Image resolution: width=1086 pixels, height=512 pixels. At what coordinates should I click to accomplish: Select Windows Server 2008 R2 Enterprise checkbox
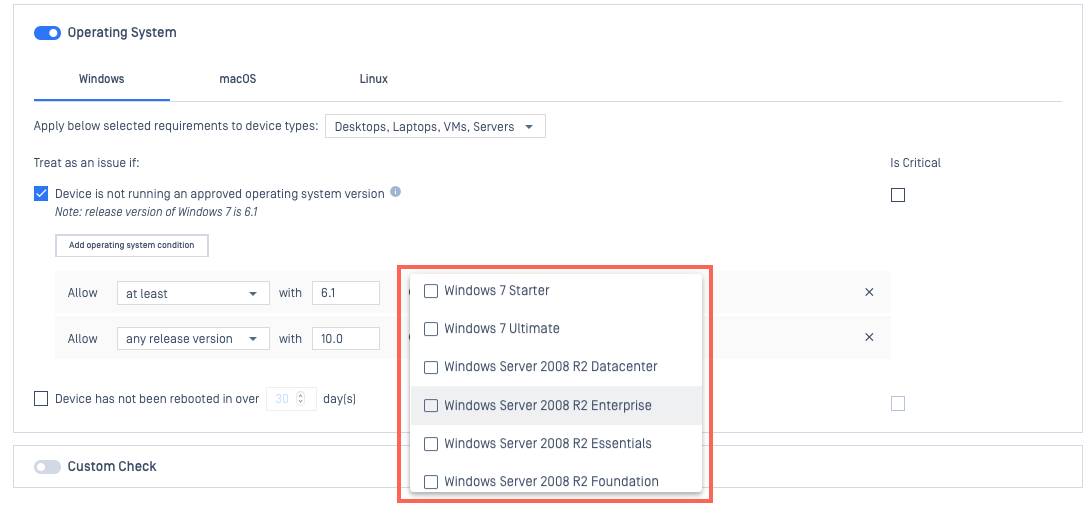tap(431, 405)
